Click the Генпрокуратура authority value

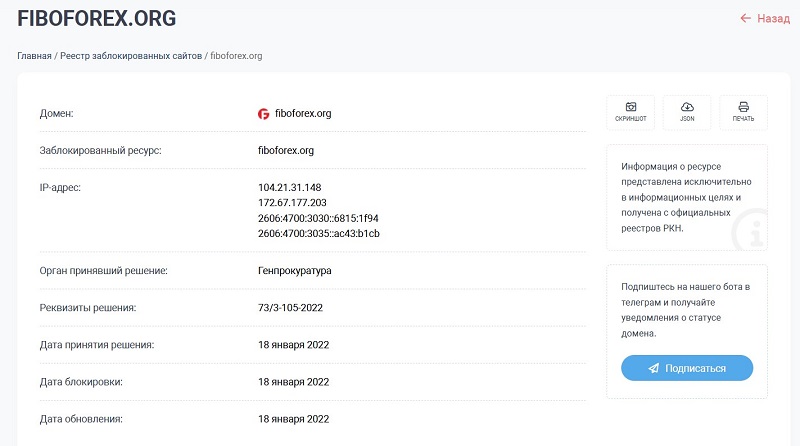[294, 271]
